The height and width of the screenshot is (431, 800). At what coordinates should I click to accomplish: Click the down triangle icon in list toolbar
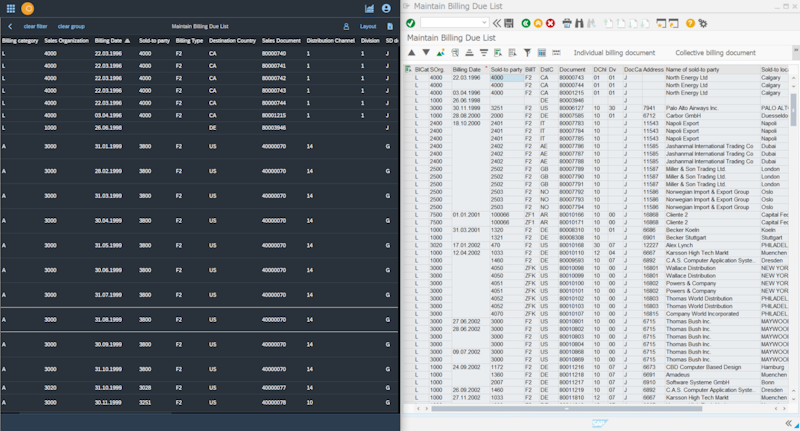tap(426, 53)
